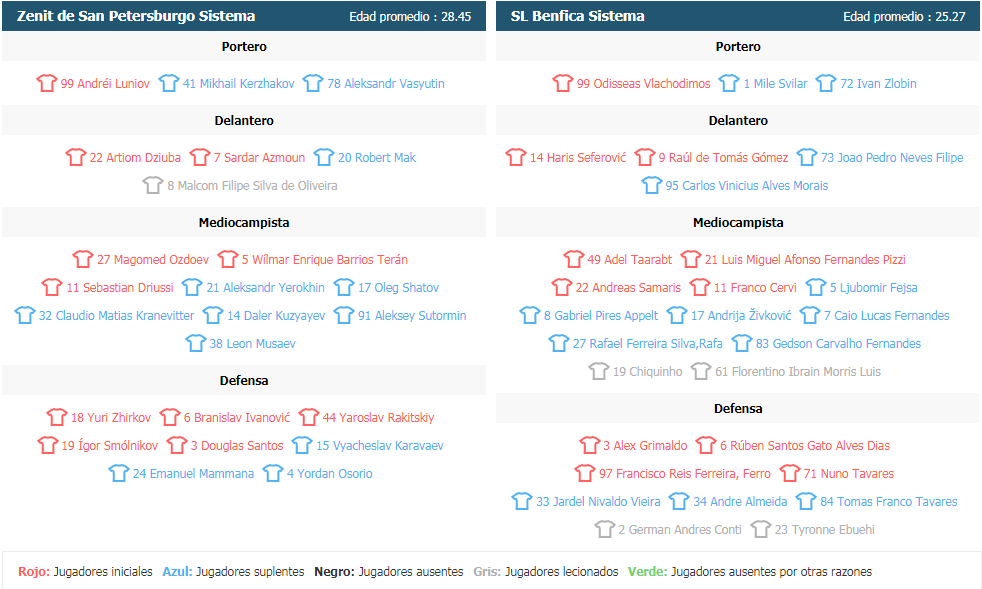Click red jersey icon beside Andréi Luniov
The height and width of the screenshot is (589, 982).
pos(46,83)
